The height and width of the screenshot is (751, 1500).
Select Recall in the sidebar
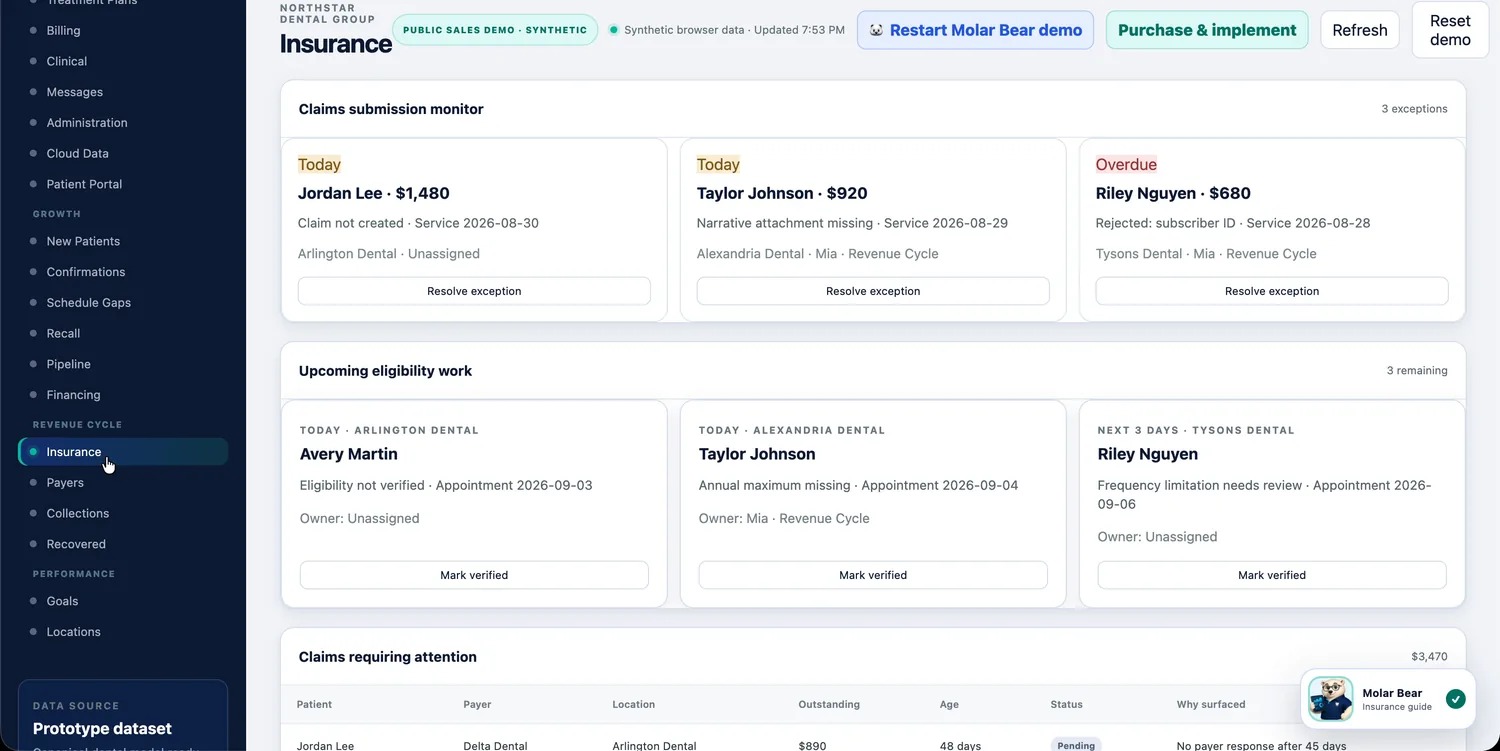(x=63, y=333)
